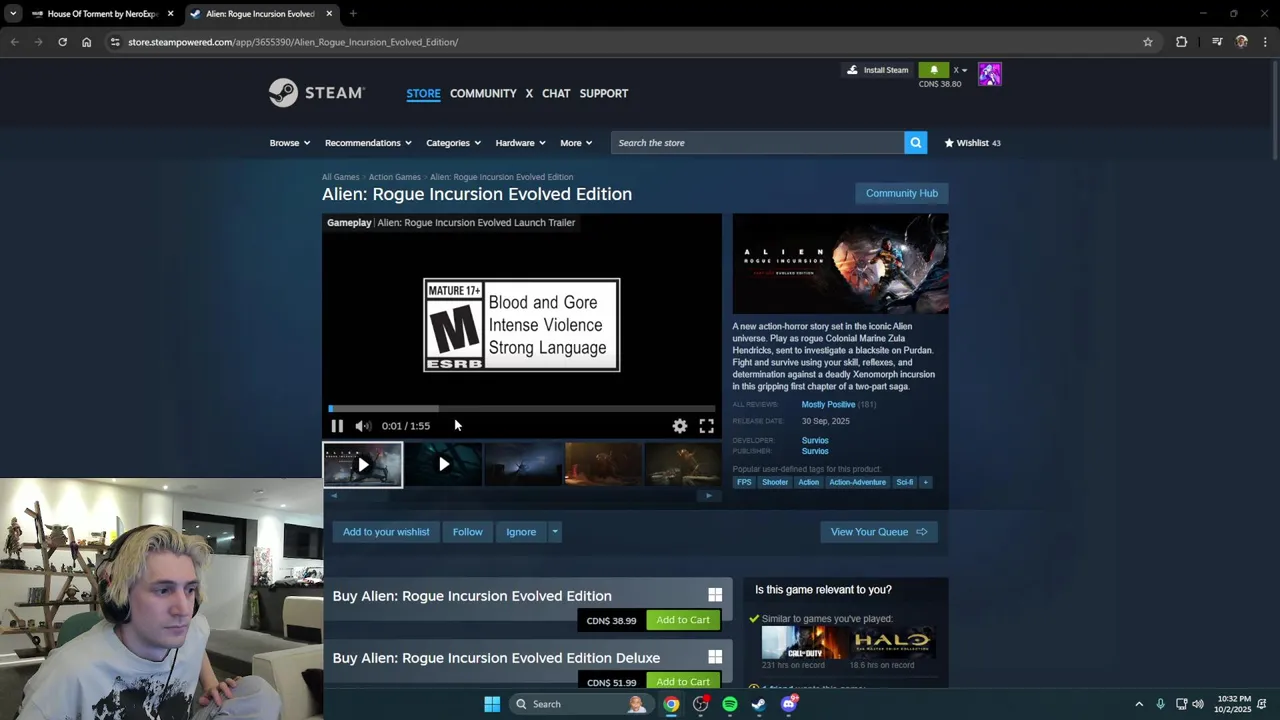Click View Your Queue
This screenshot has height=720, width=1280.
[879, 532]
